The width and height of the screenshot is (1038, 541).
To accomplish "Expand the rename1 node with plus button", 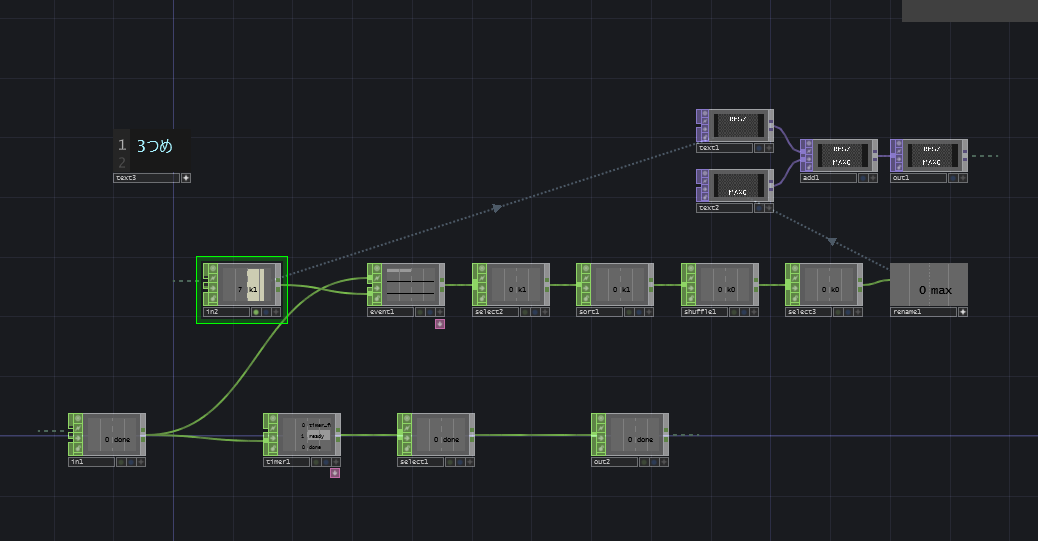I will click(963, 312).
